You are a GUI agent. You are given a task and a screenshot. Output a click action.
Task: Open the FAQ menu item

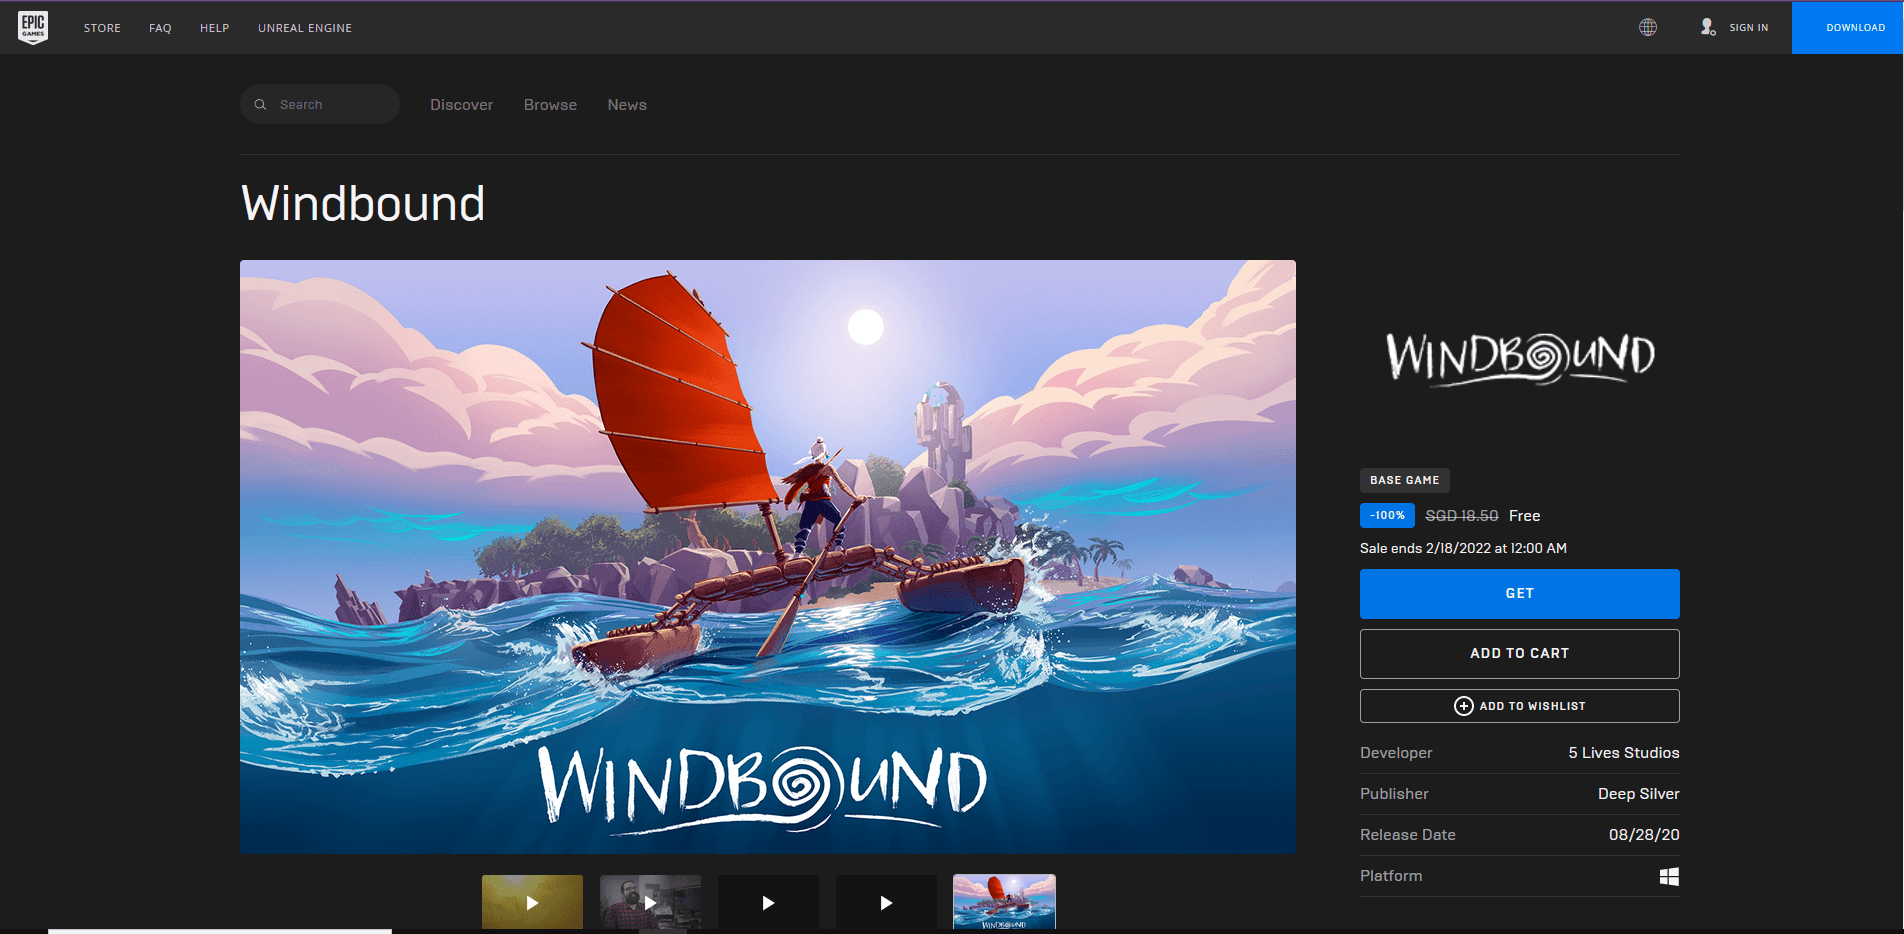click(160, 28)
